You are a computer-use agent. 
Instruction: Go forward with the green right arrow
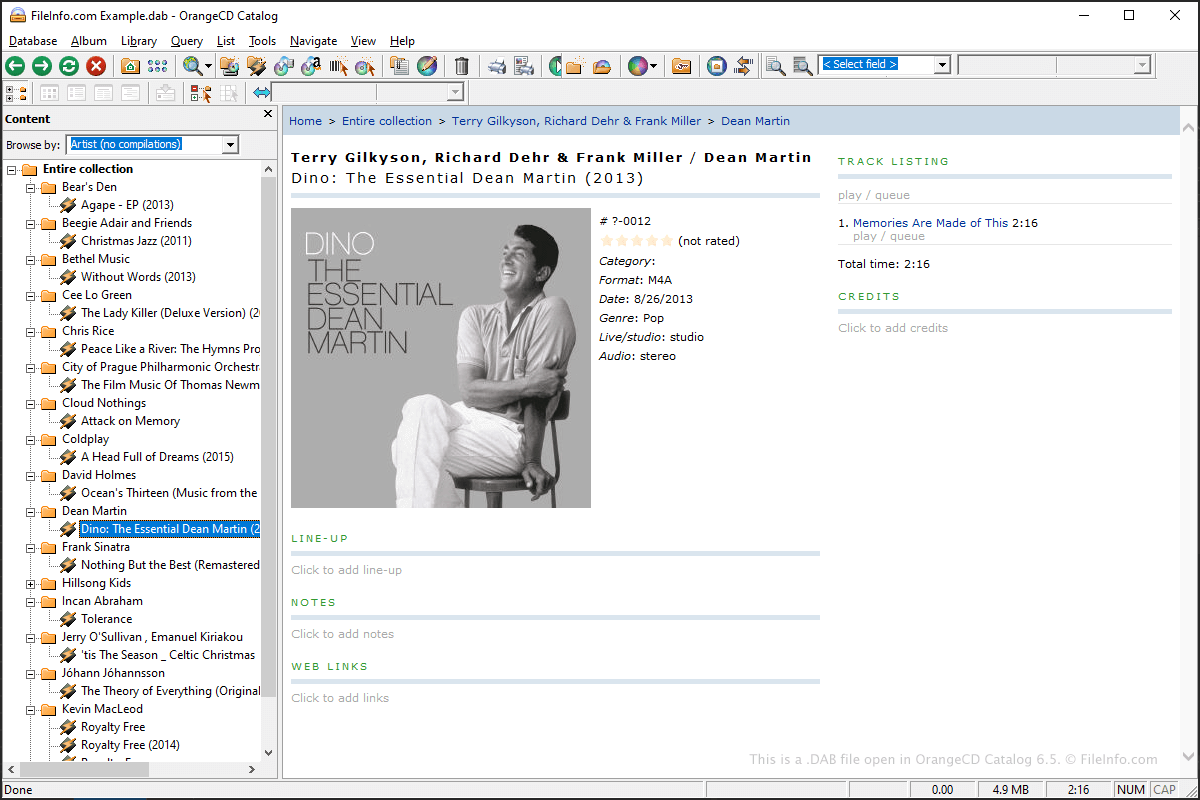click(42, 66)
